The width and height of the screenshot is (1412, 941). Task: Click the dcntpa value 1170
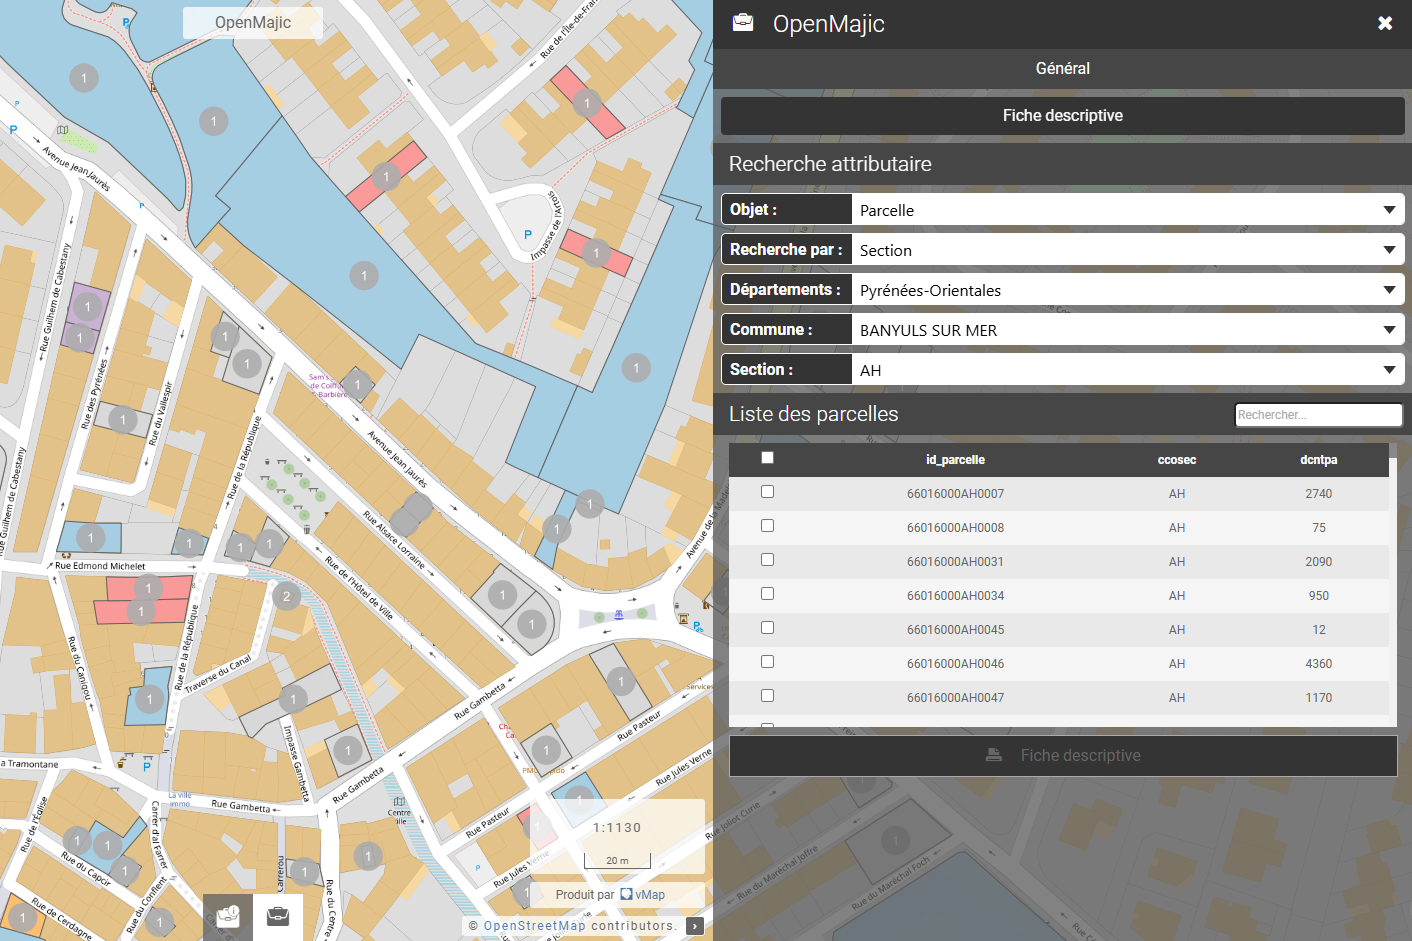point(1319,698)
